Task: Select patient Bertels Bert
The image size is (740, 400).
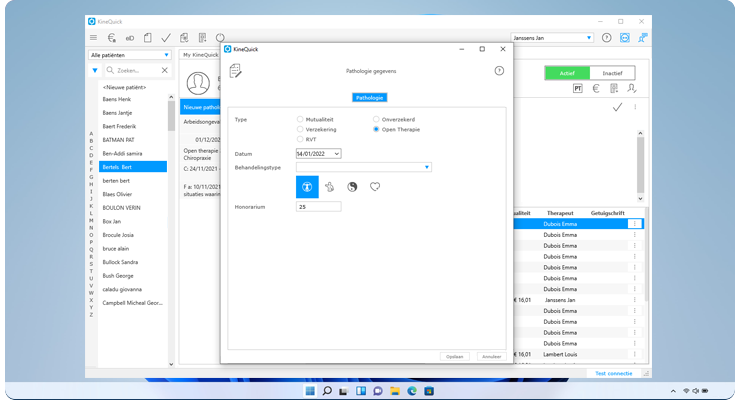Action: coord(133,167)
